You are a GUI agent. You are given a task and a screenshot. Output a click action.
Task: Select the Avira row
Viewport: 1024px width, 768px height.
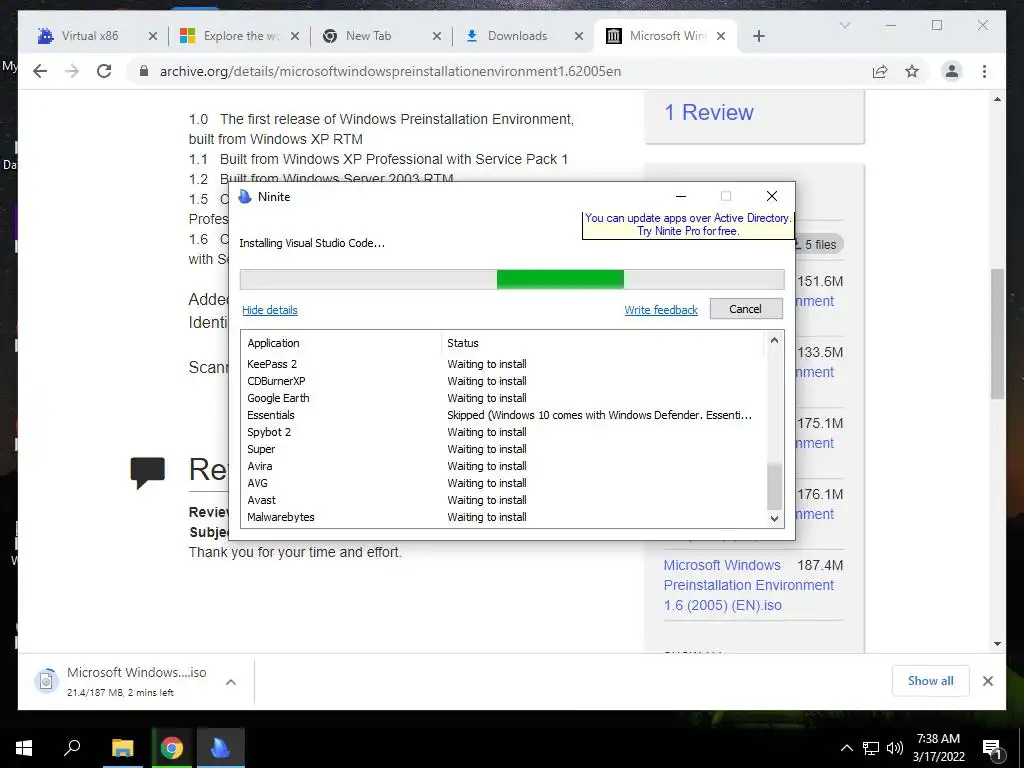pos(503,466)
